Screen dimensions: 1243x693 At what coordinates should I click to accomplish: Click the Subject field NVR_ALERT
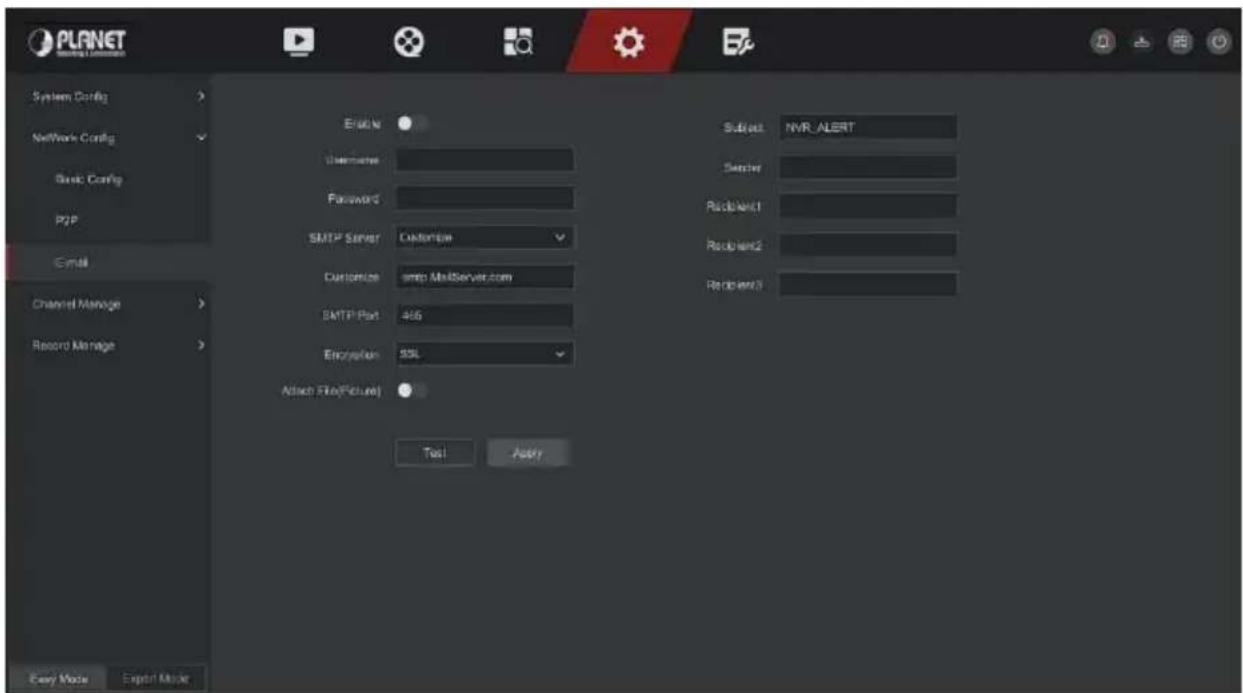pyautogui.click(x=868, y=127)
